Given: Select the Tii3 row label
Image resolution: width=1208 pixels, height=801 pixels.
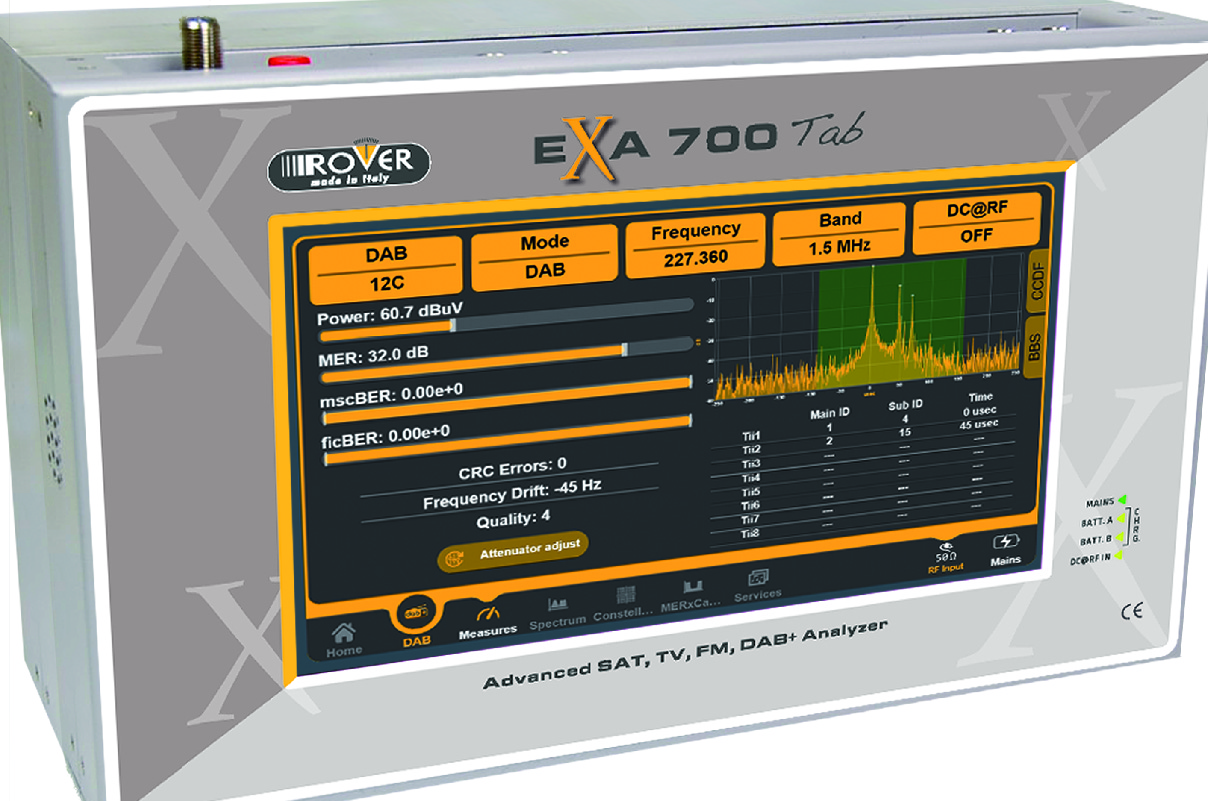Looking at the screenshot, I should pos(751,465).
